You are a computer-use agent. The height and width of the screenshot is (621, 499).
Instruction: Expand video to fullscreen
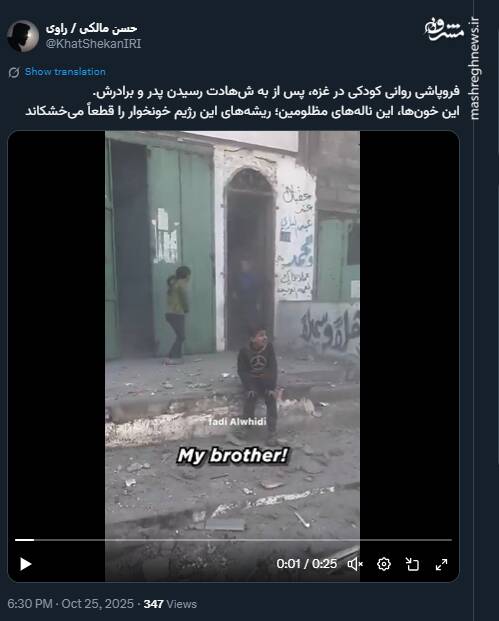(441, 564)
